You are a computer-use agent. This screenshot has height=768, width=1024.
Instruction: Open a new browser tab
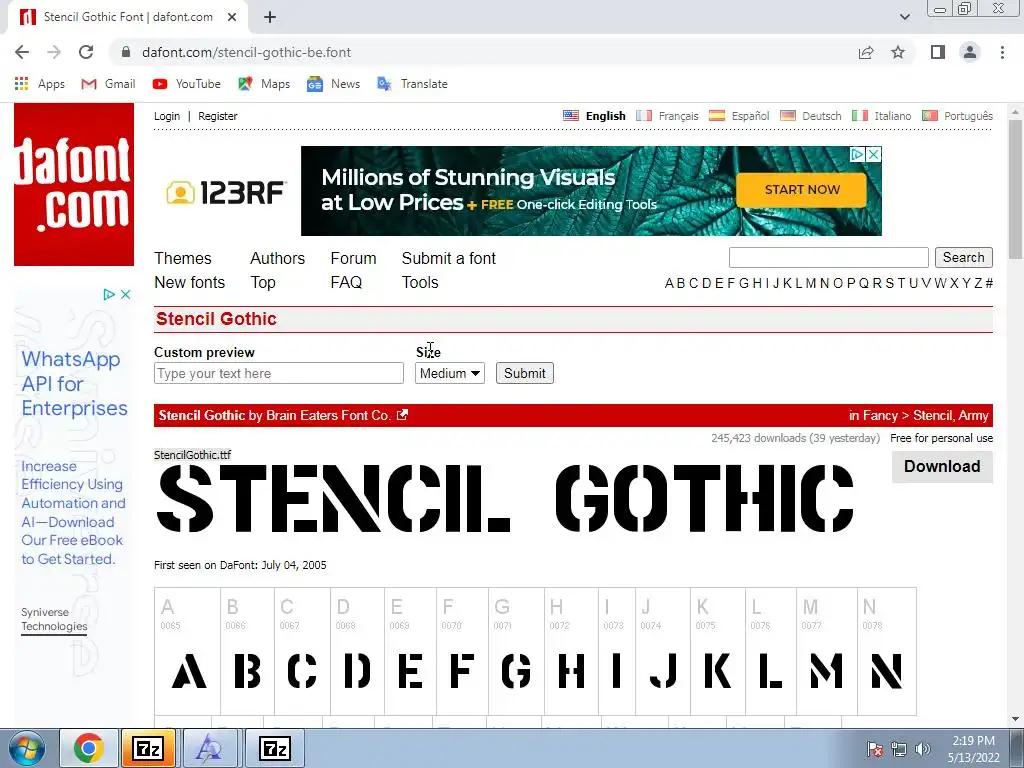coord(270,17)
